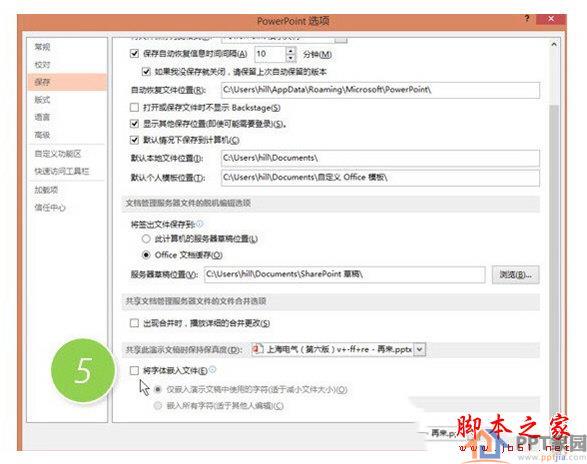Enable 出现合并时显示详细的合并更改 checkbox
Screen dimensions: 587x464
(x=134, y=323)
